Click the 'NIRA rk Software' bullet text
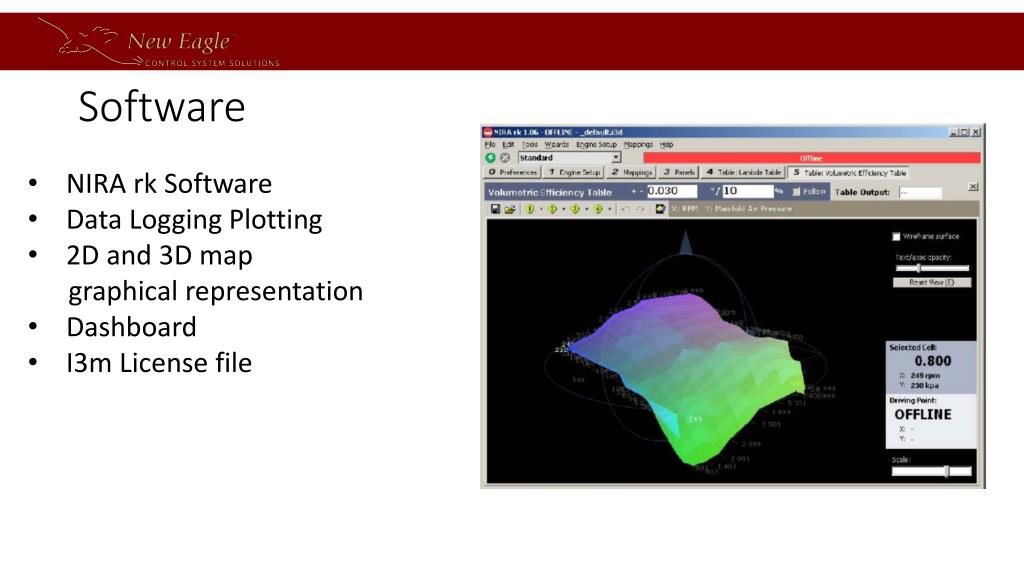Image resolution: width=1024 pixels, height=576 pixels. pos(169,184)
